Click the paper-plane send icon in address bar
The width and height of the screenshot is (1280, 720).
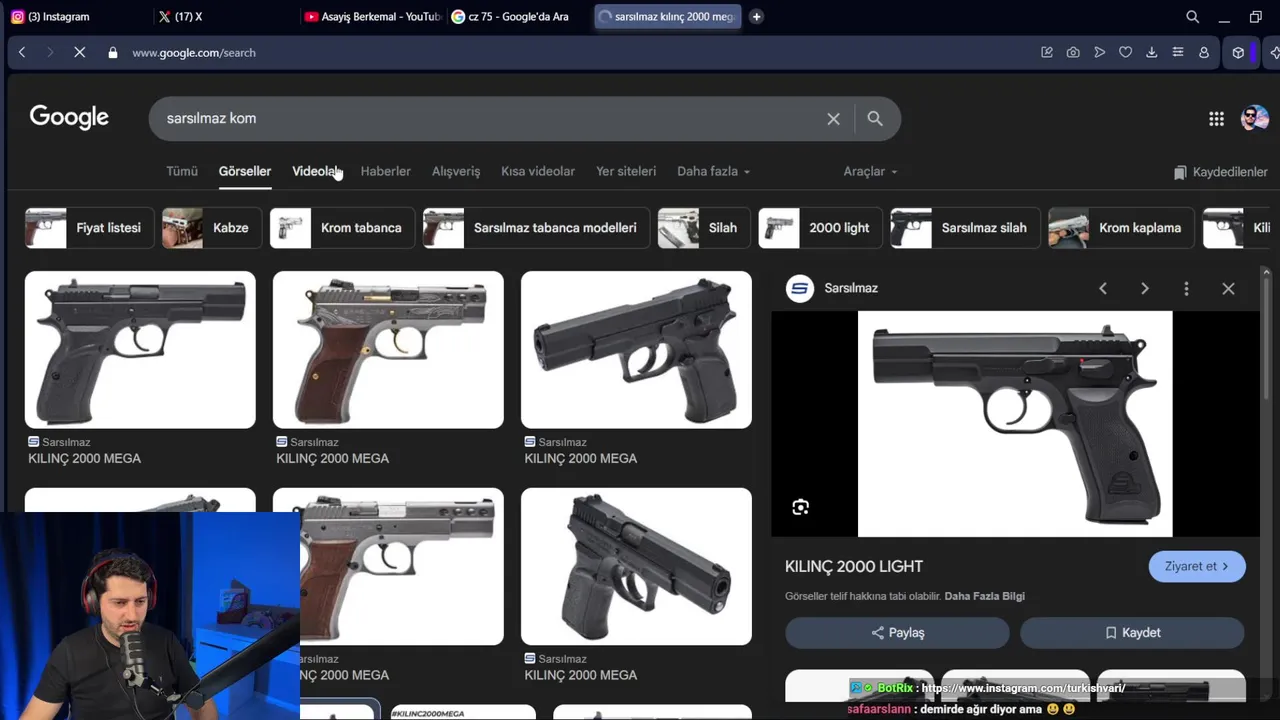pyautogui.click(x=1099, y=52)
